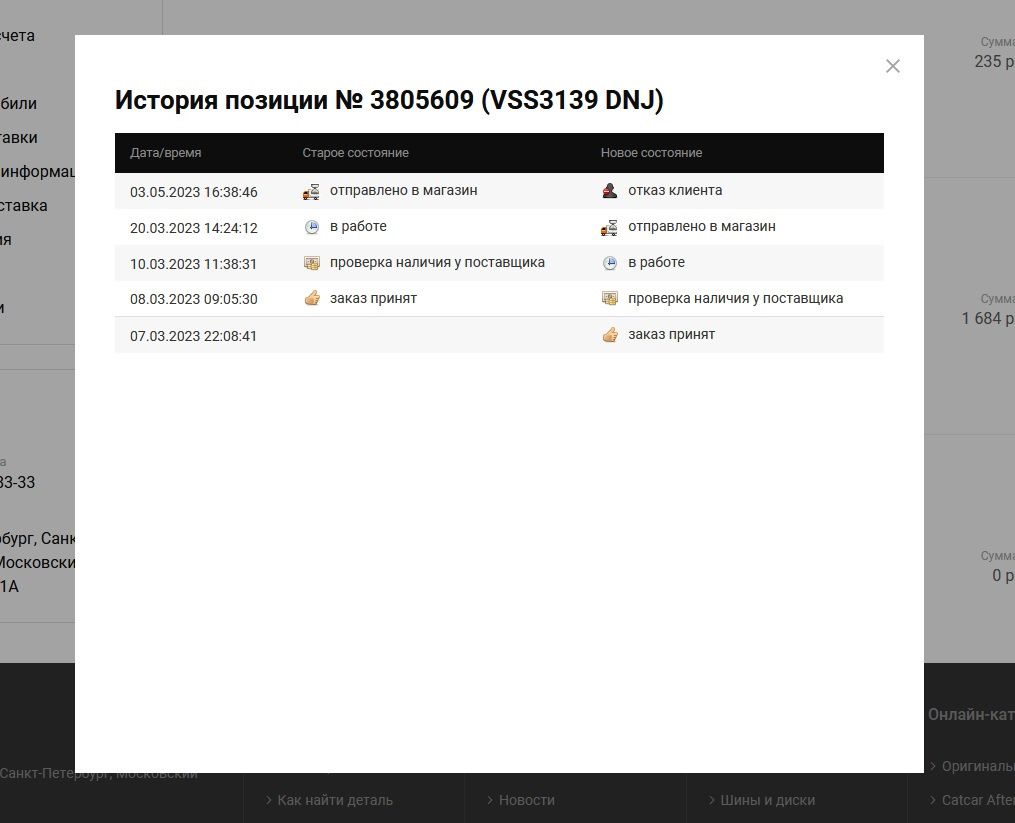Click truck icon beside 03.05.2023 old state
This screenshot has height=823, width=1015.
[x=311, y=192]
